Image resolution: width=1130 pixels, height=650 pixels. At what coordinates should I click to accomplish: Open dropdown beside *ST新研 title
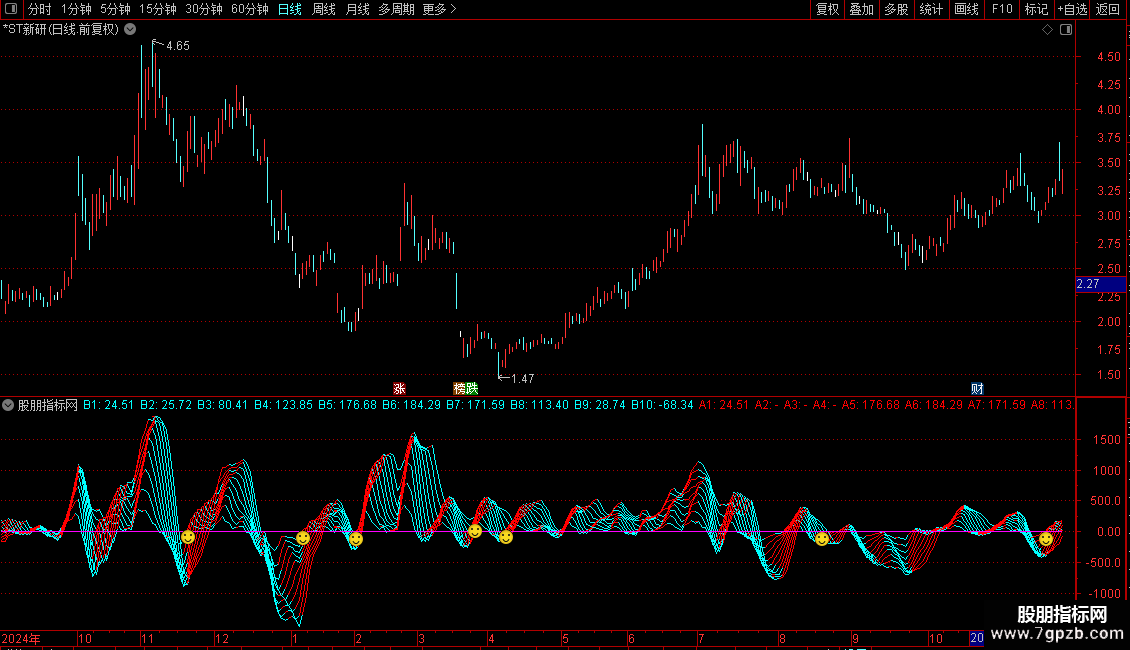[x=130, y=30]
